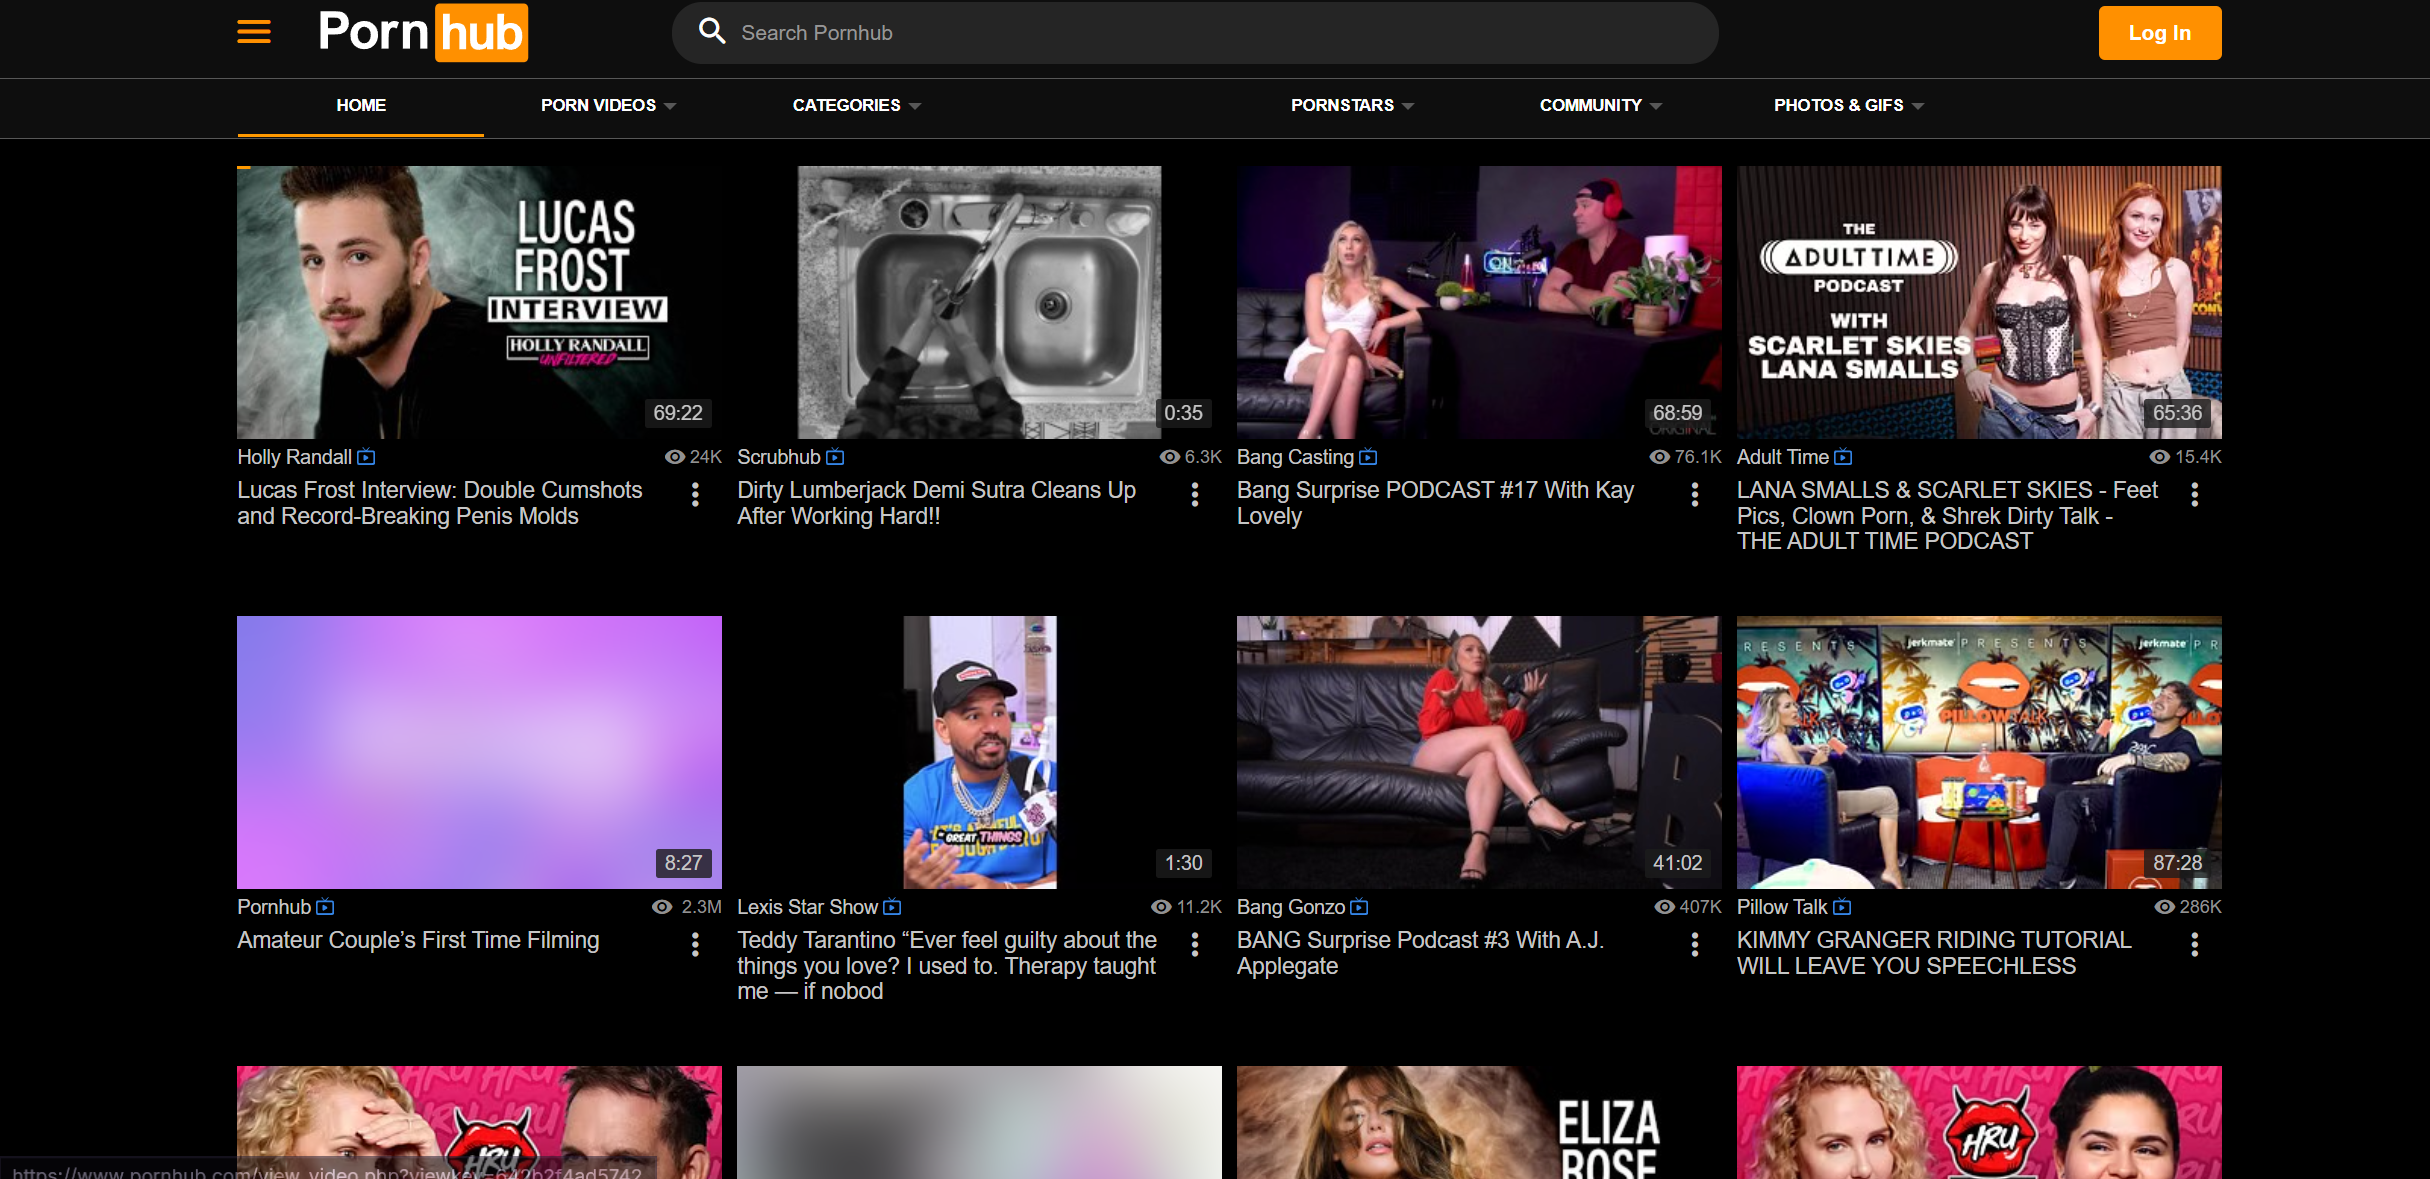The image size is (2430, 1179).
Task: Select the Home tab
Action: 361,105
